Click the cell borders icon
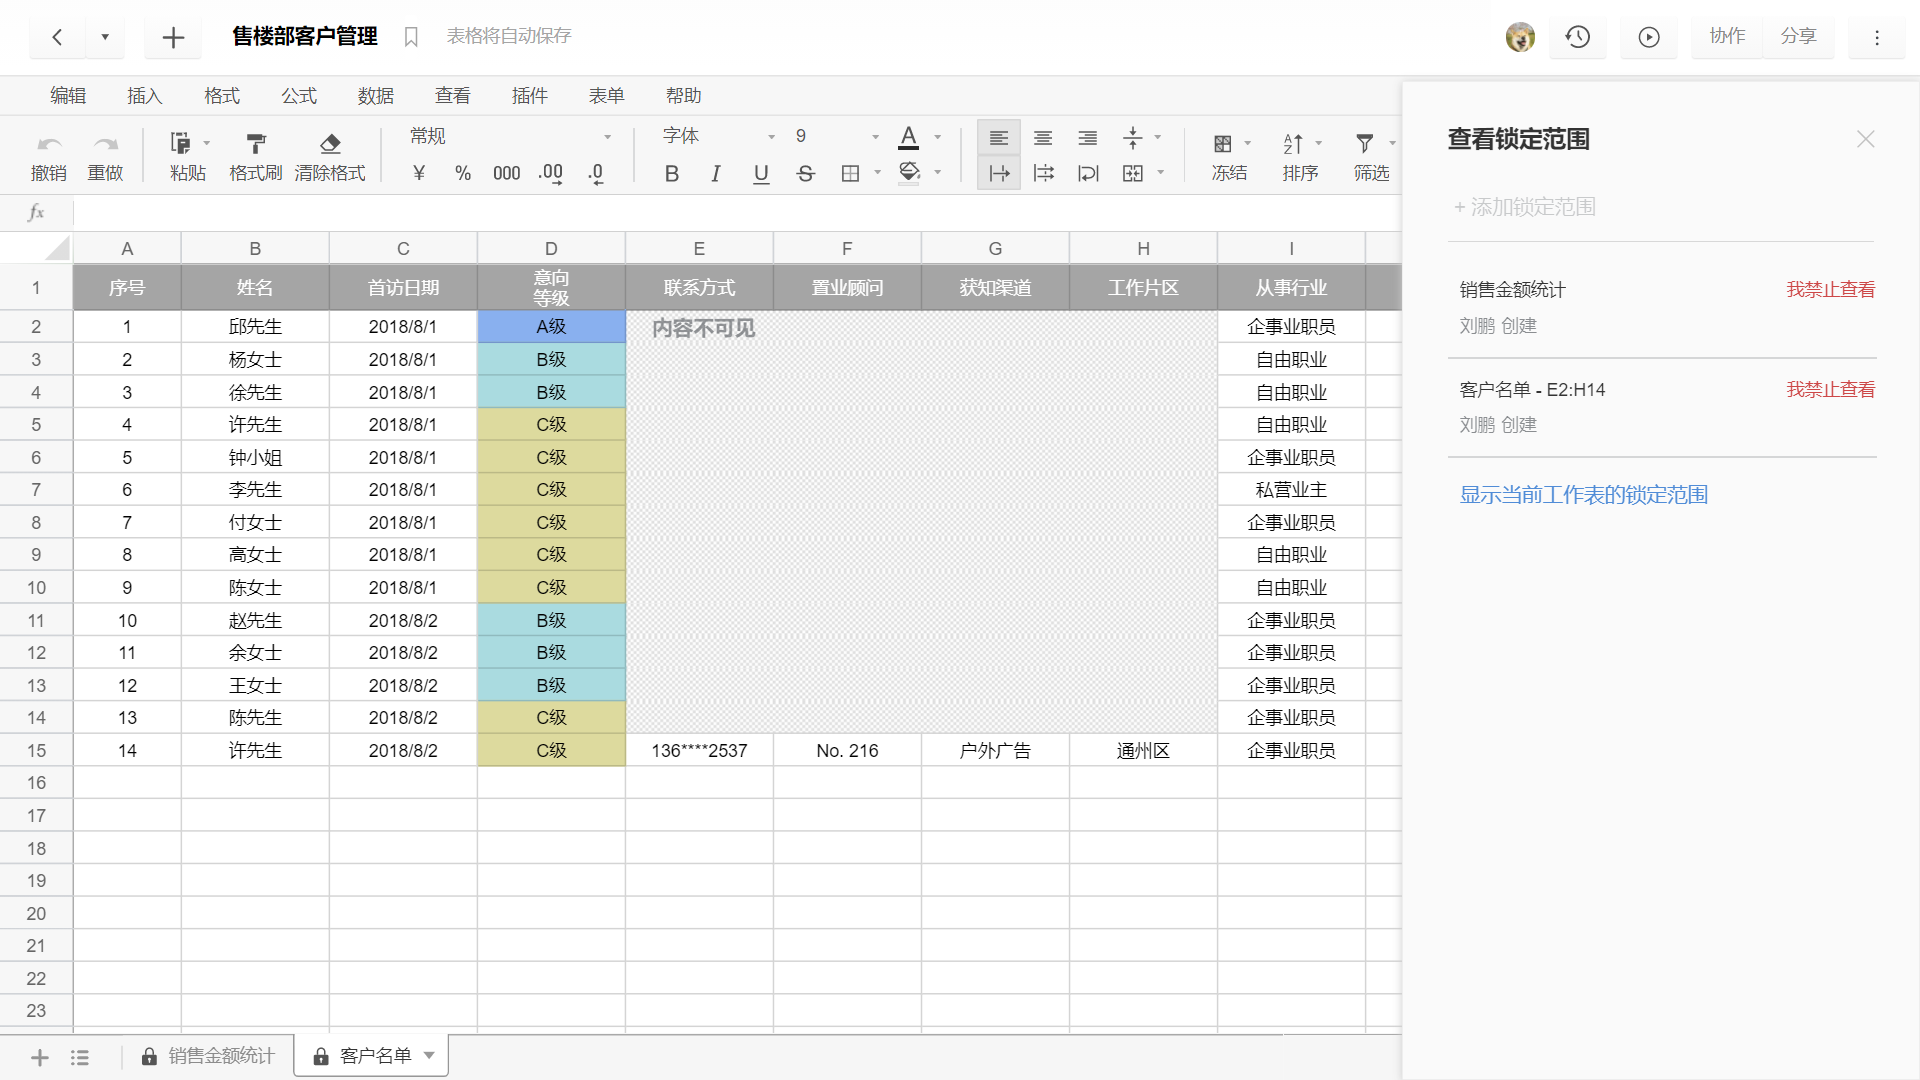This screenshot has height=1080, width=1920. [x=850, y=174]
